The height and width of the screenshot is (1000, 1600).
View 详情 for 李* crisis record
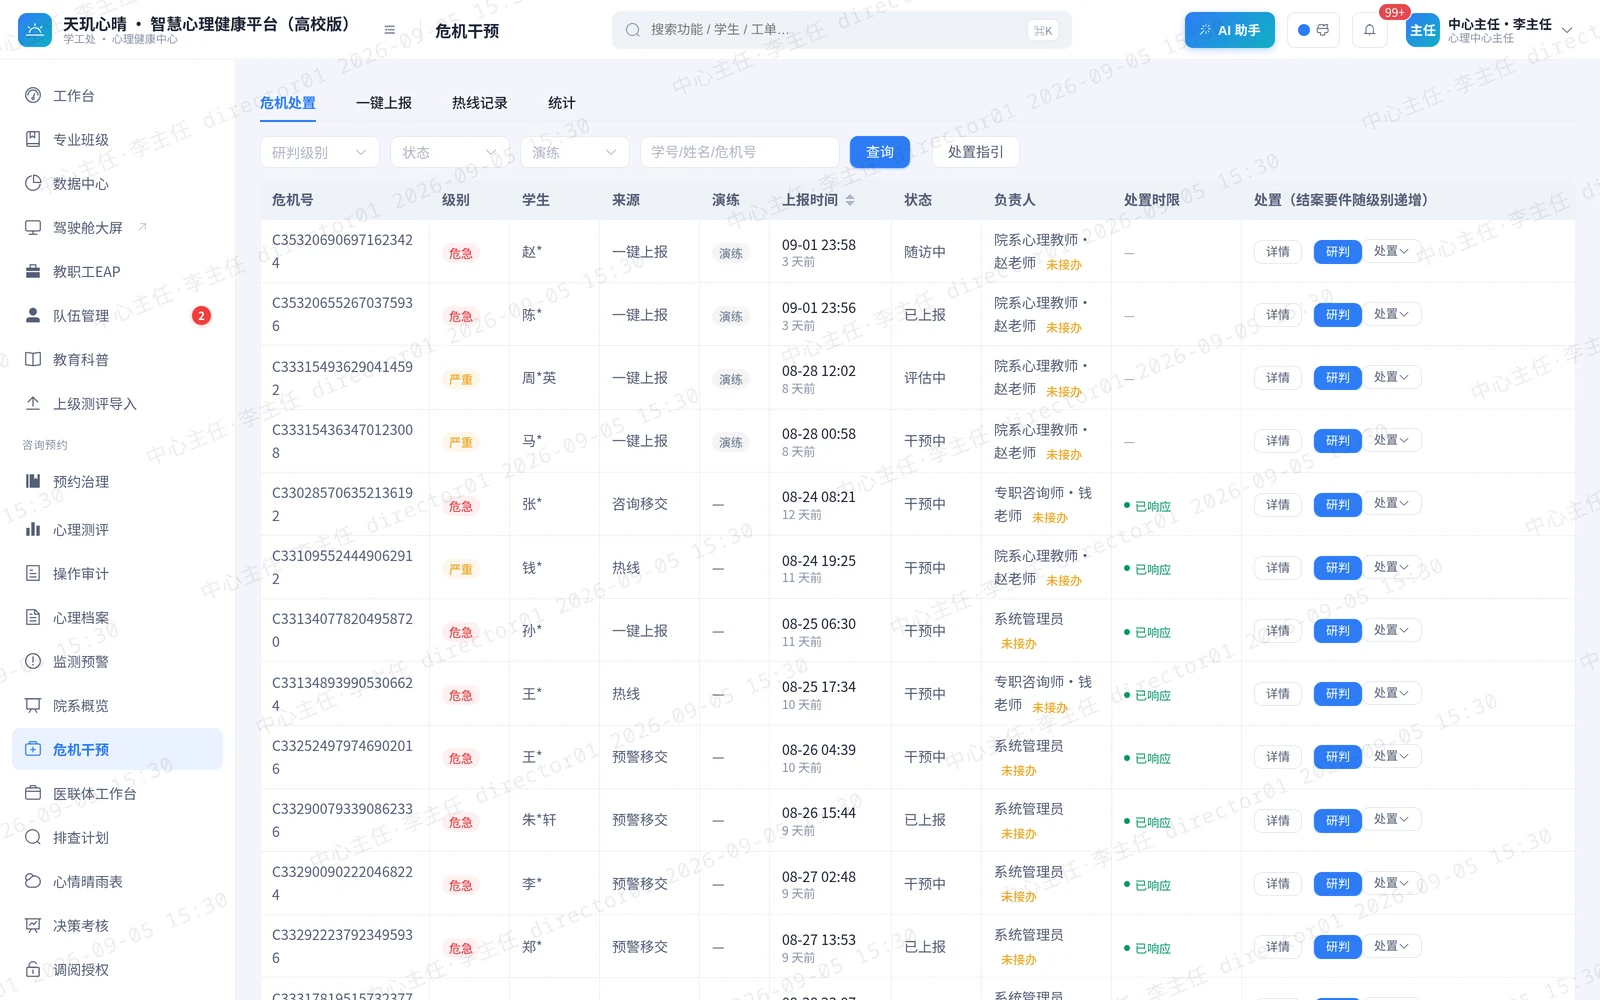pyautogui.click(x=1278, y=884)
